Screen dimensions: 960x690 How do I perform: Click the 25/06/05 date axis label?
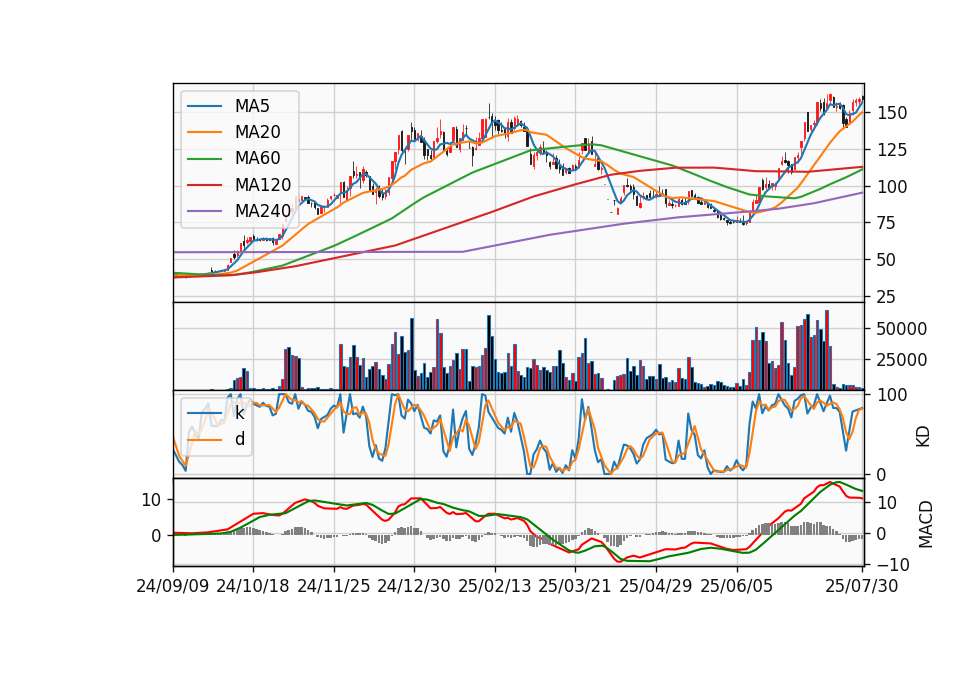[x=737, y=586]
